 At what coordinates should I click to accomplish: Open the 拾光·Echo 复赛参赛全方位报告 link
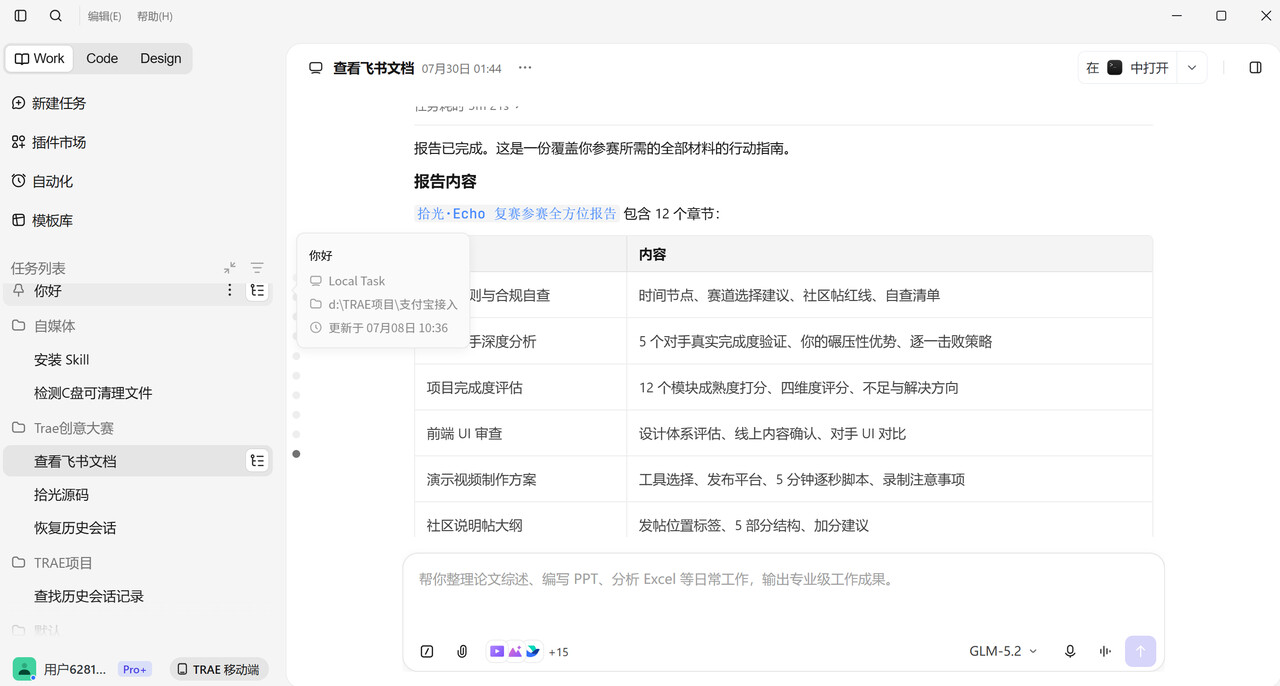pos(517,213)
